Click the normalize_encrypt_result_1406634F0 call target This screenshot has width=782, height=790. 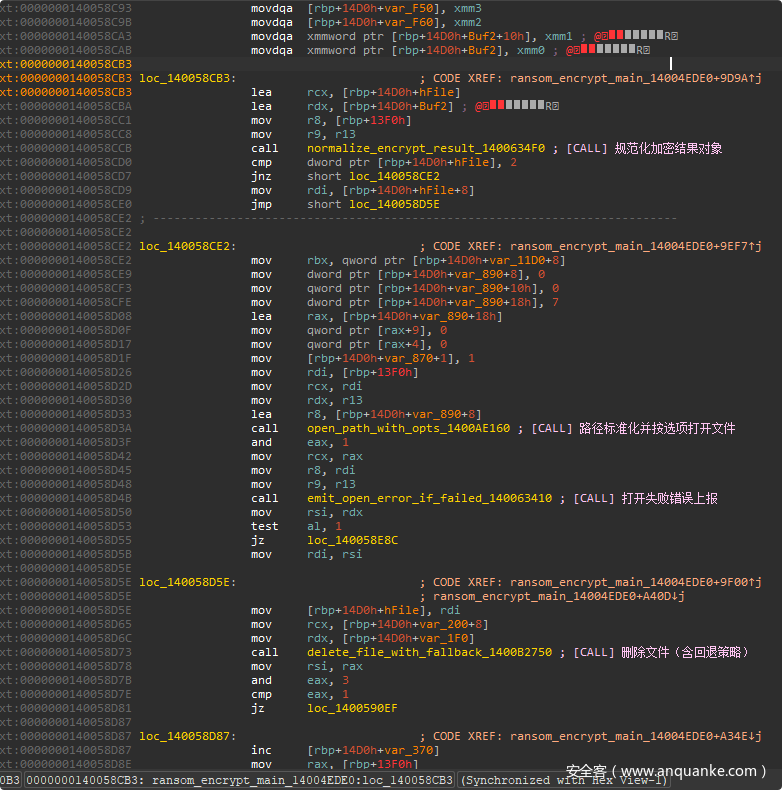[x=426, y=148]
